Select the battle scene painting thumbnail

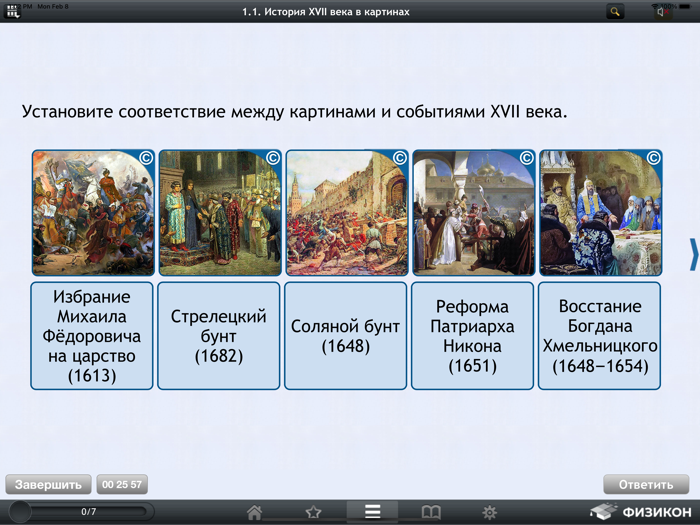(93, 212)
